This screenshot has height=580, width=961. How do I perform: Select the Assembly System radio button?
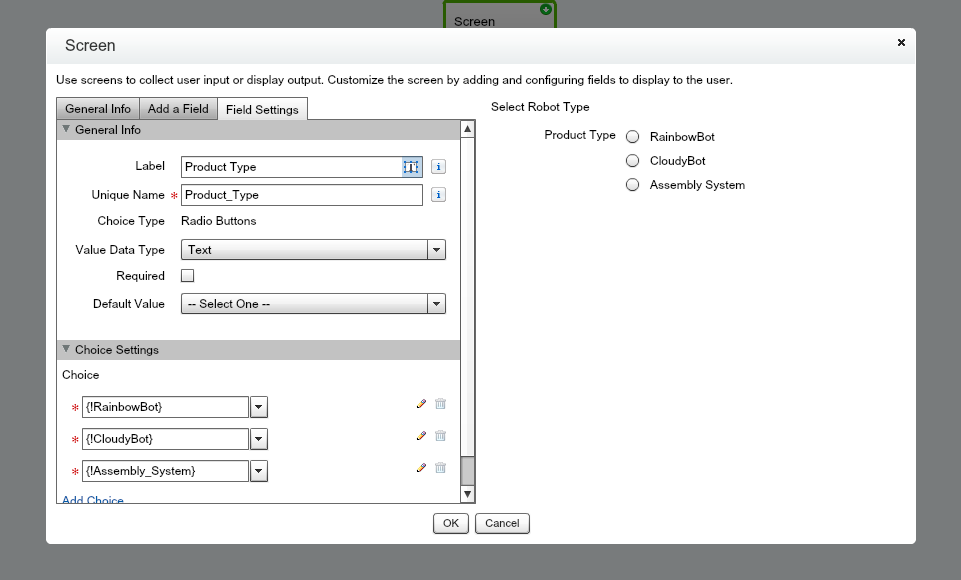[632, 185]
